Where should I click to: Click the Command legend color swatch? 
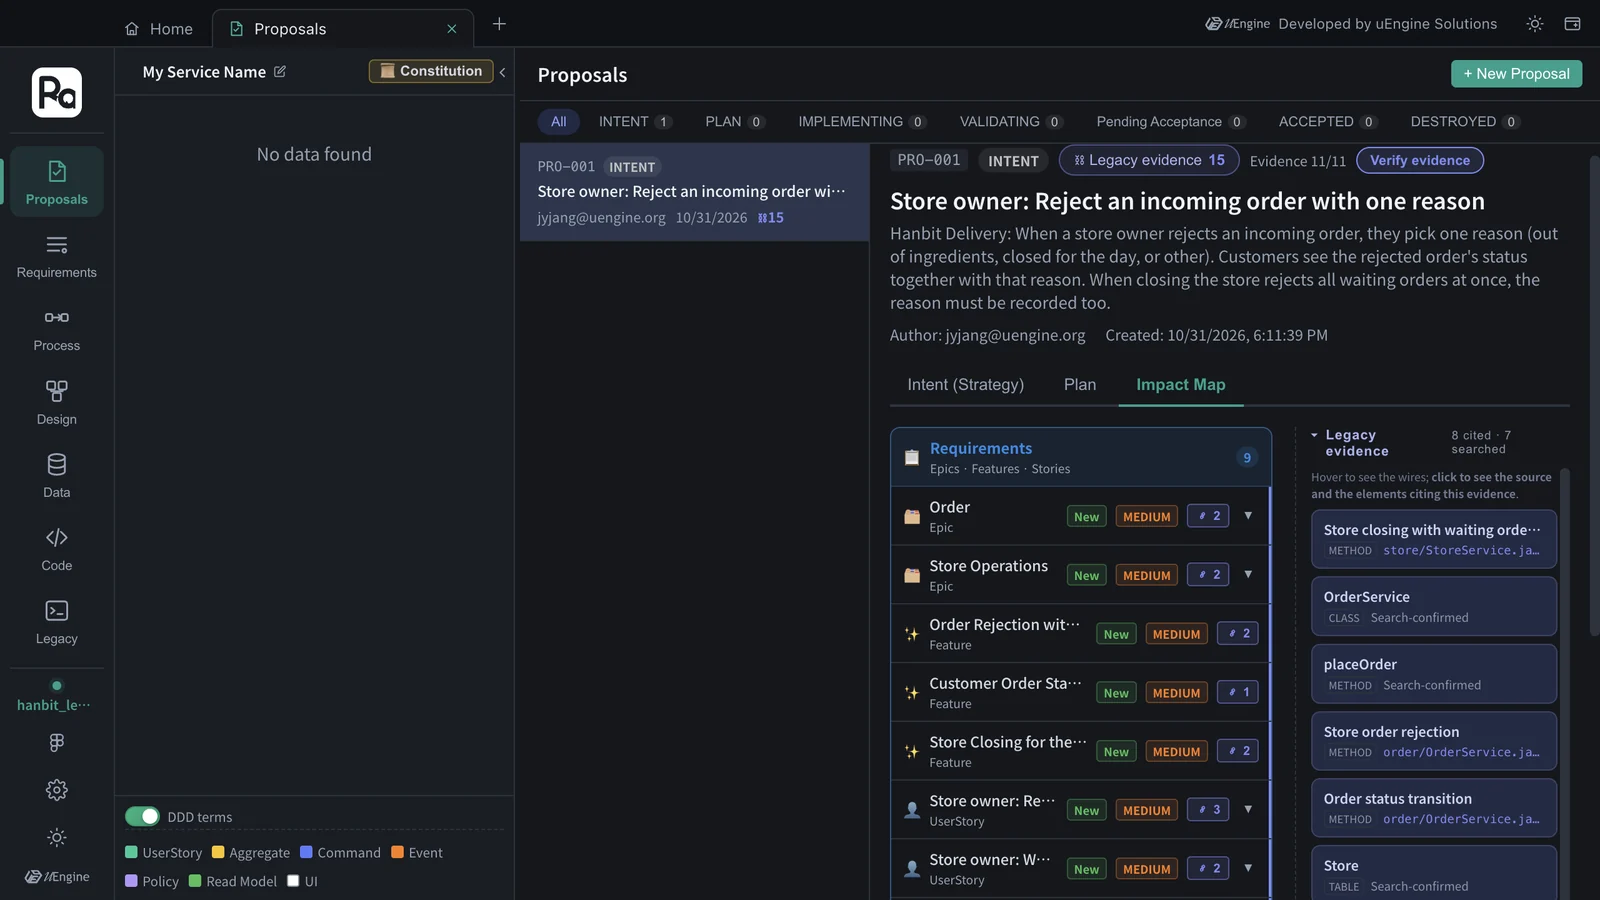pyautogui.click(x=306, y=853)
